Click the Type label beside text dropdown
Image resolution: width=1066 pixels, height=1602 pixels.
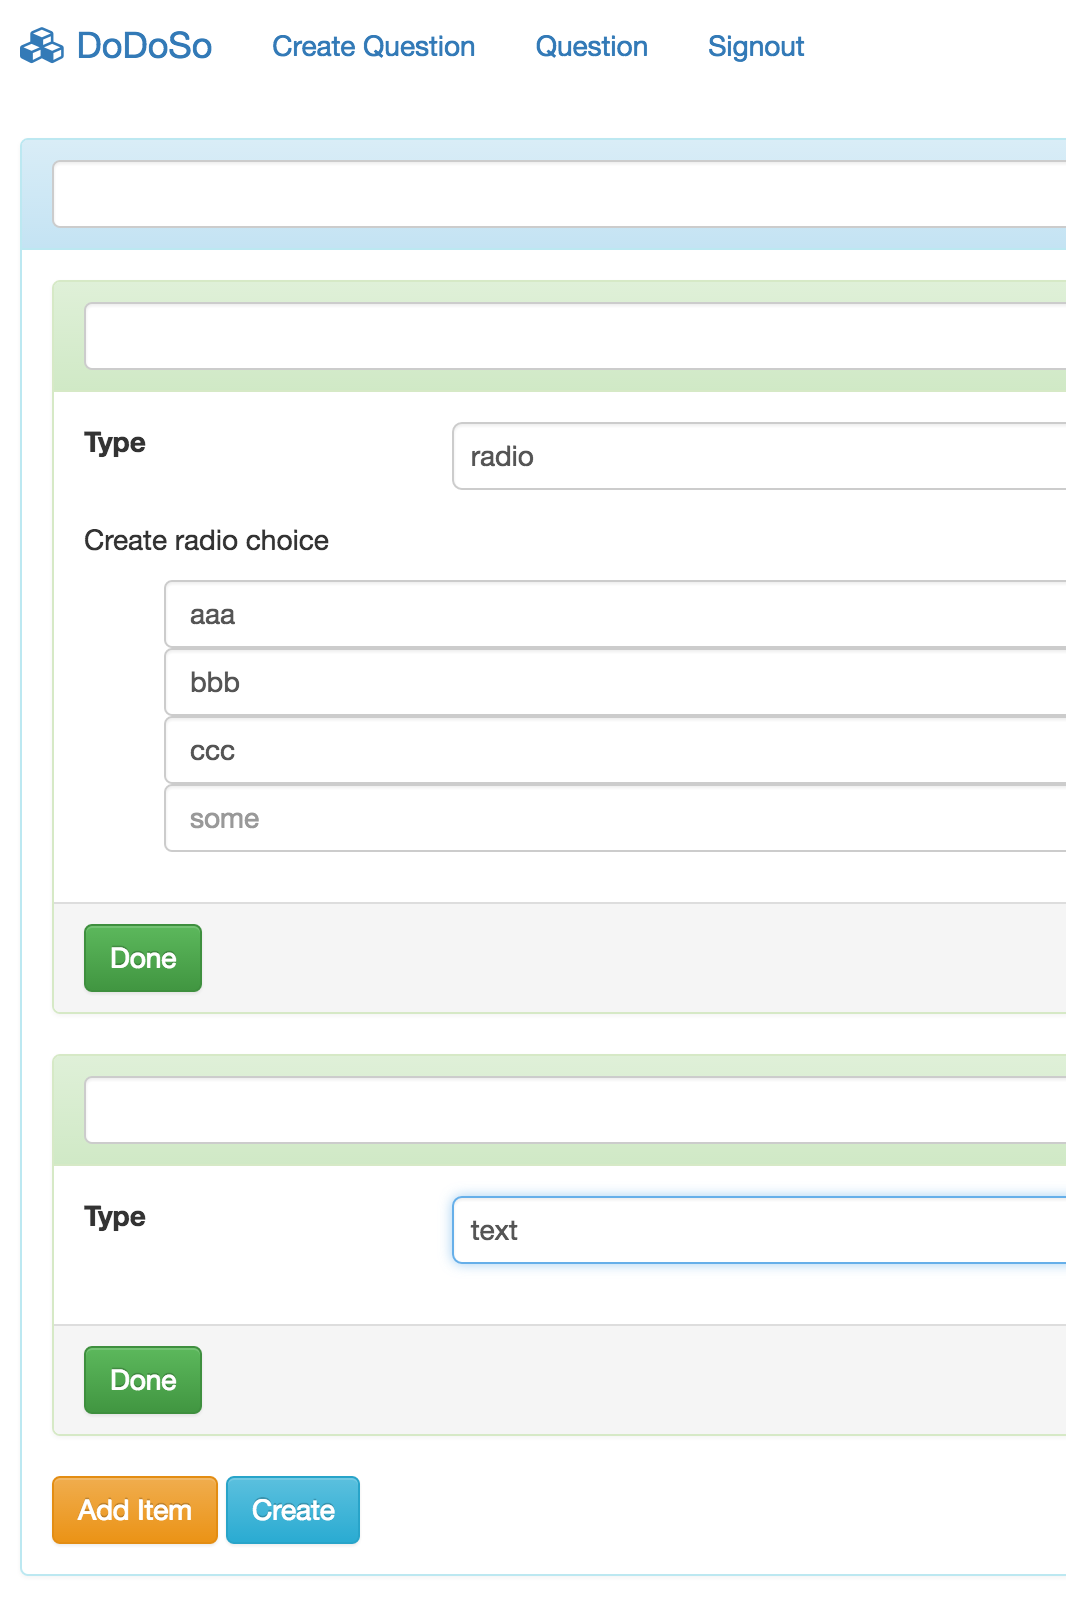point(115,1217)
